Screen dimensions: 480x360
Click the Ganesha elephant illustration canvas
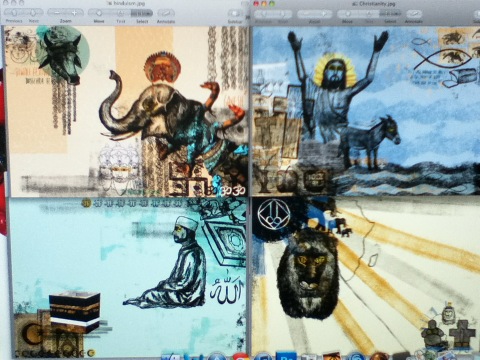coord(126,111)
